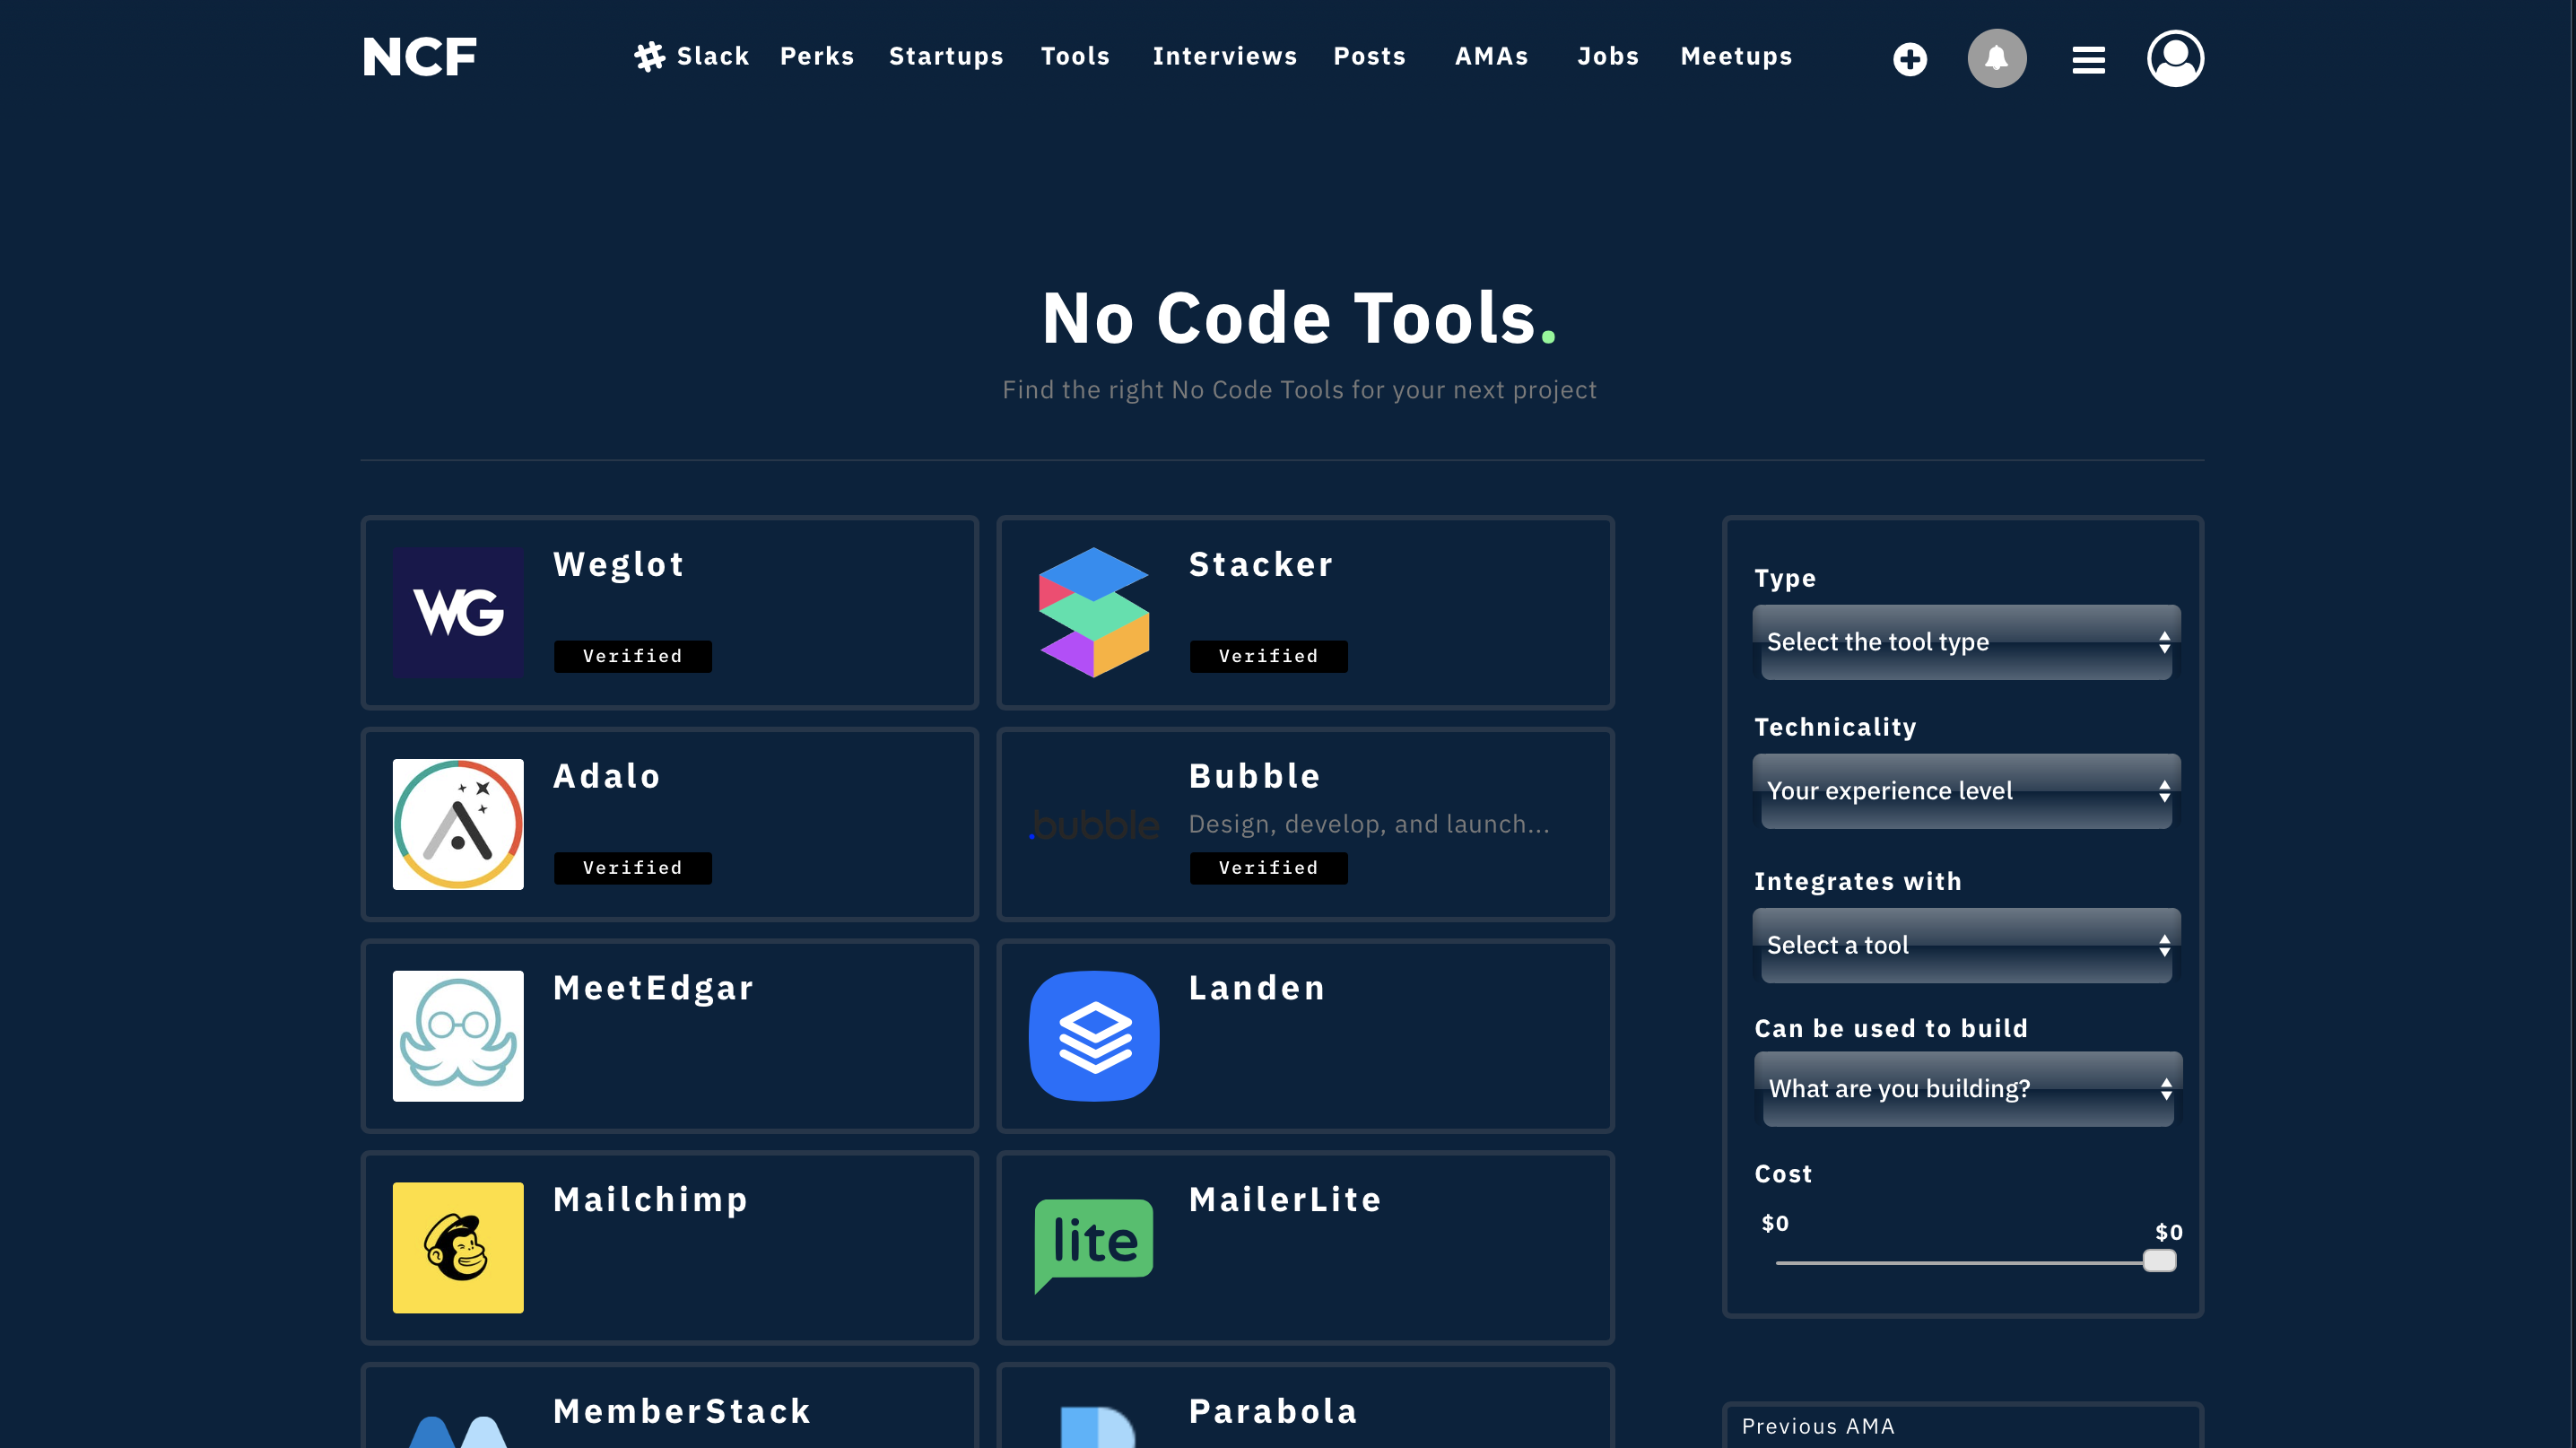Open the hamburger menu icon
Image resolution: width=2576 pixels, height=1448 pixels.
2088,60
